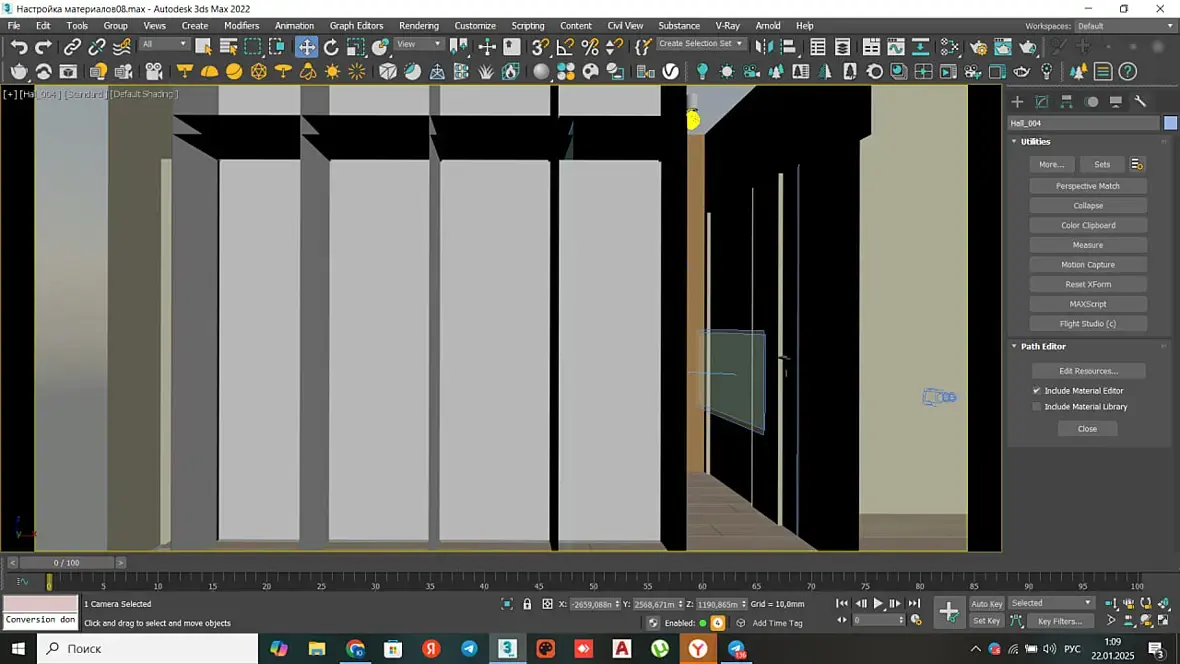Toggle the Selection Lock padlock
The image size is (1180, 664).
pos(527,604)
